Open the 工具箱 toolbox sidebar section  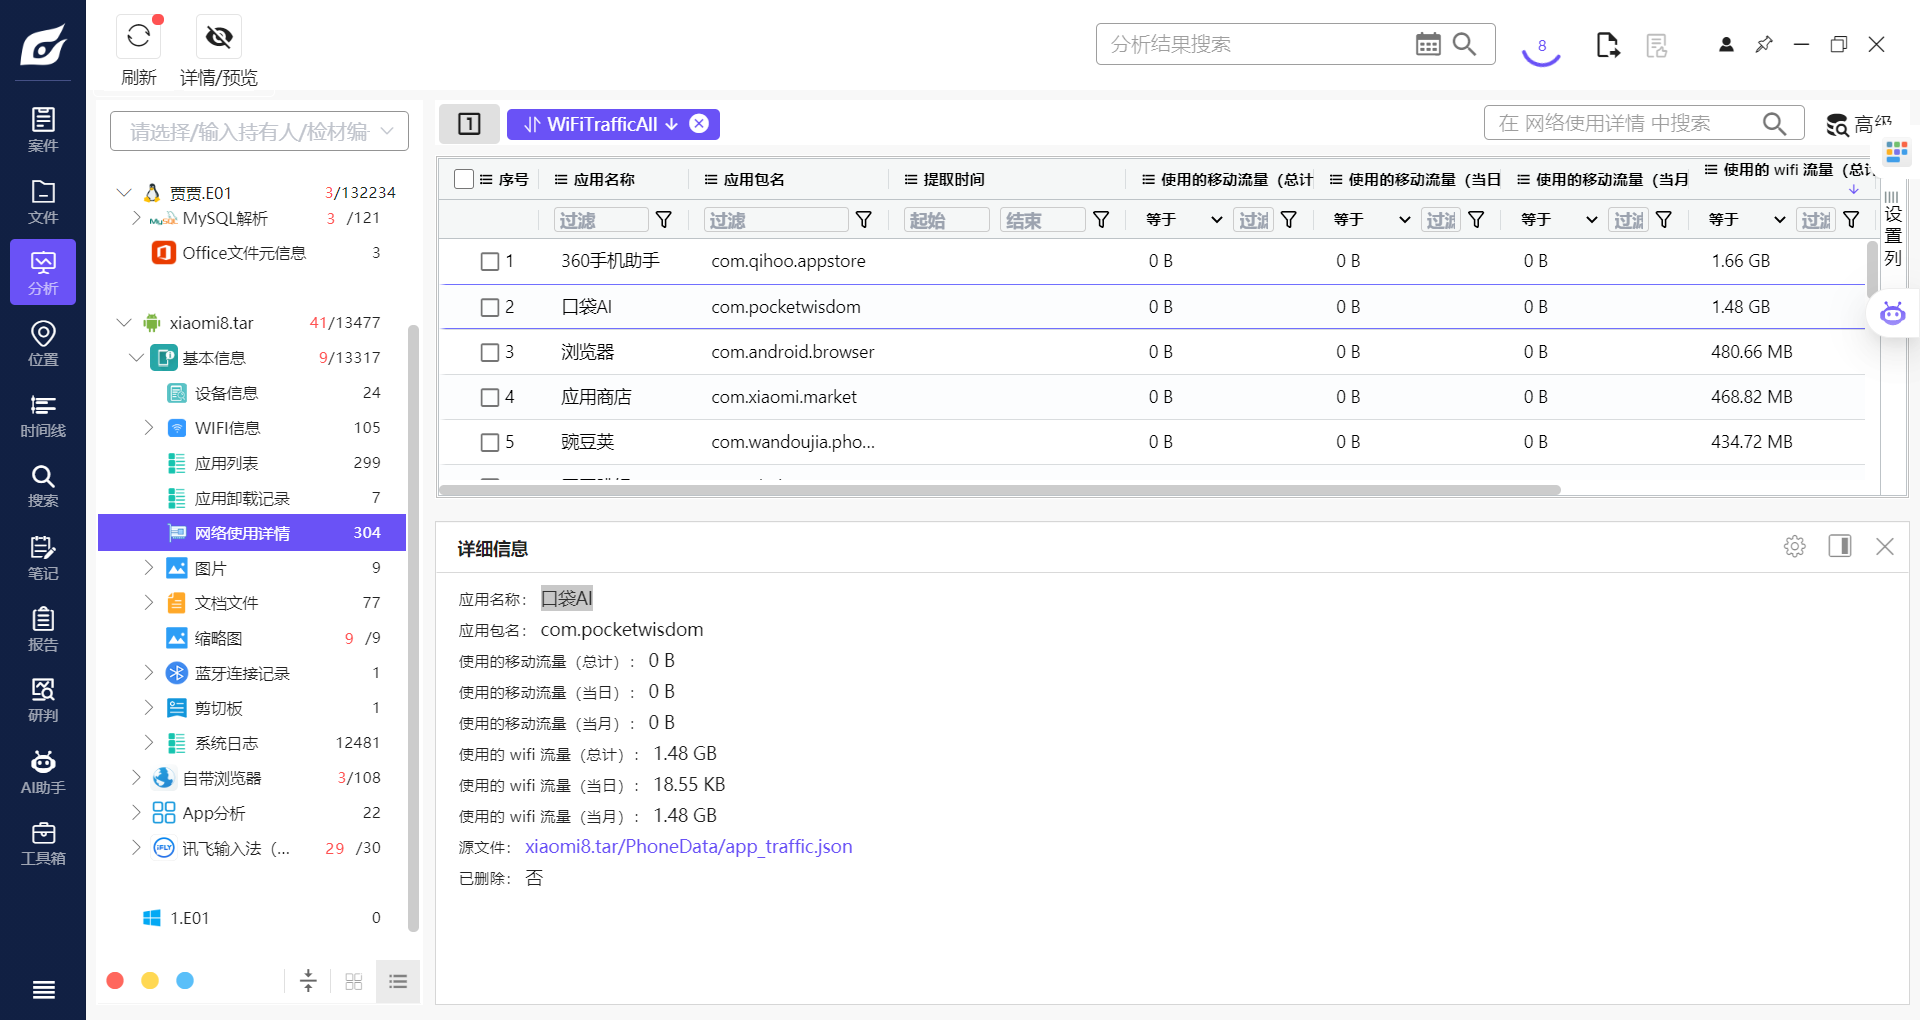[43, 843]
